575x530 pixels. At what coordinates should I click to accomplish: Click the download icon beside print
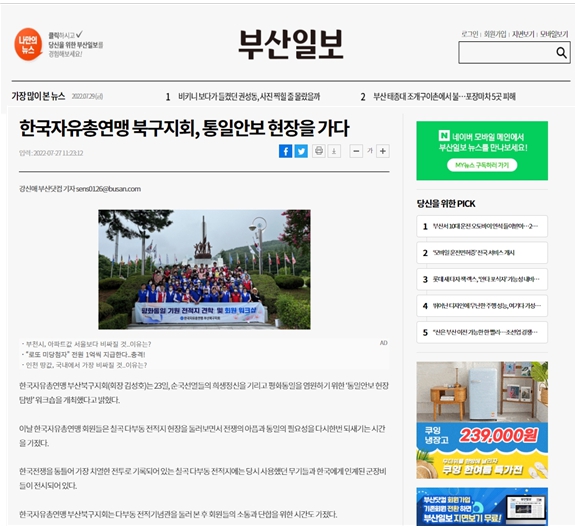(334, 151)
